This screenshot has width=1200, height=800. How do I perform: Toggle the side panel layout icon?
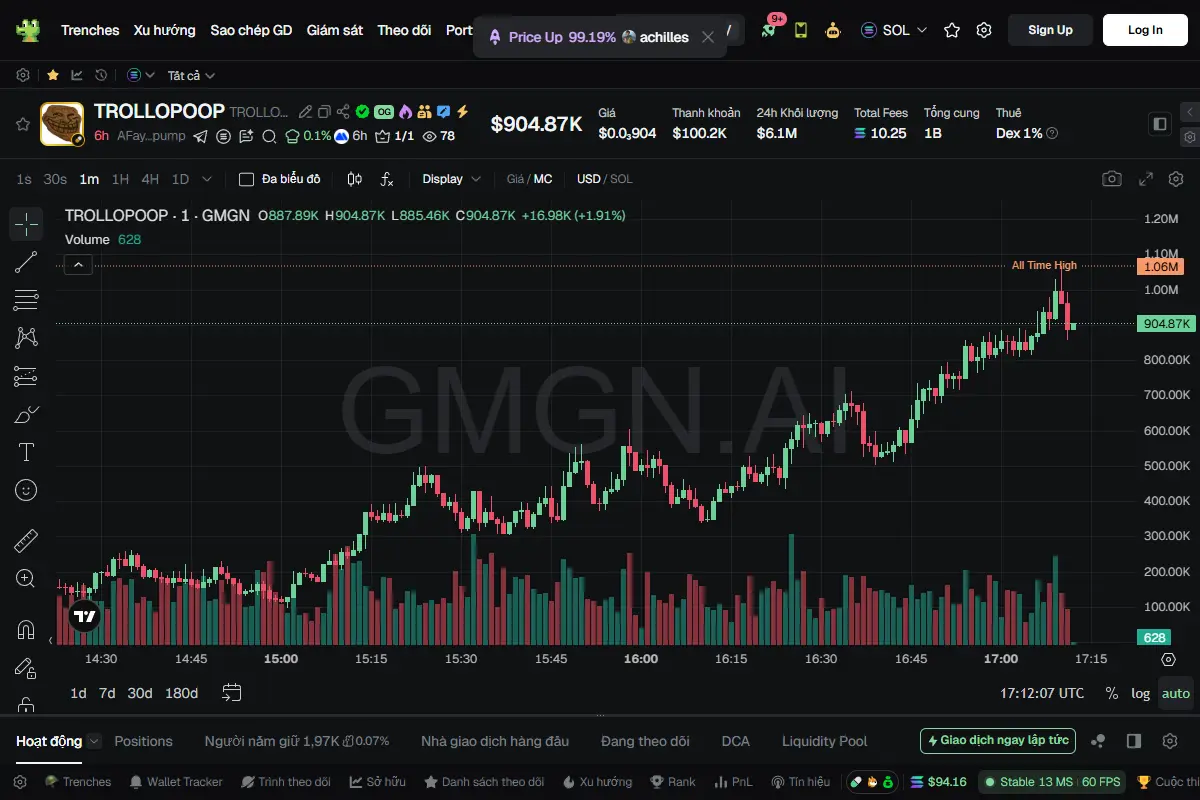click(1160, 124)
